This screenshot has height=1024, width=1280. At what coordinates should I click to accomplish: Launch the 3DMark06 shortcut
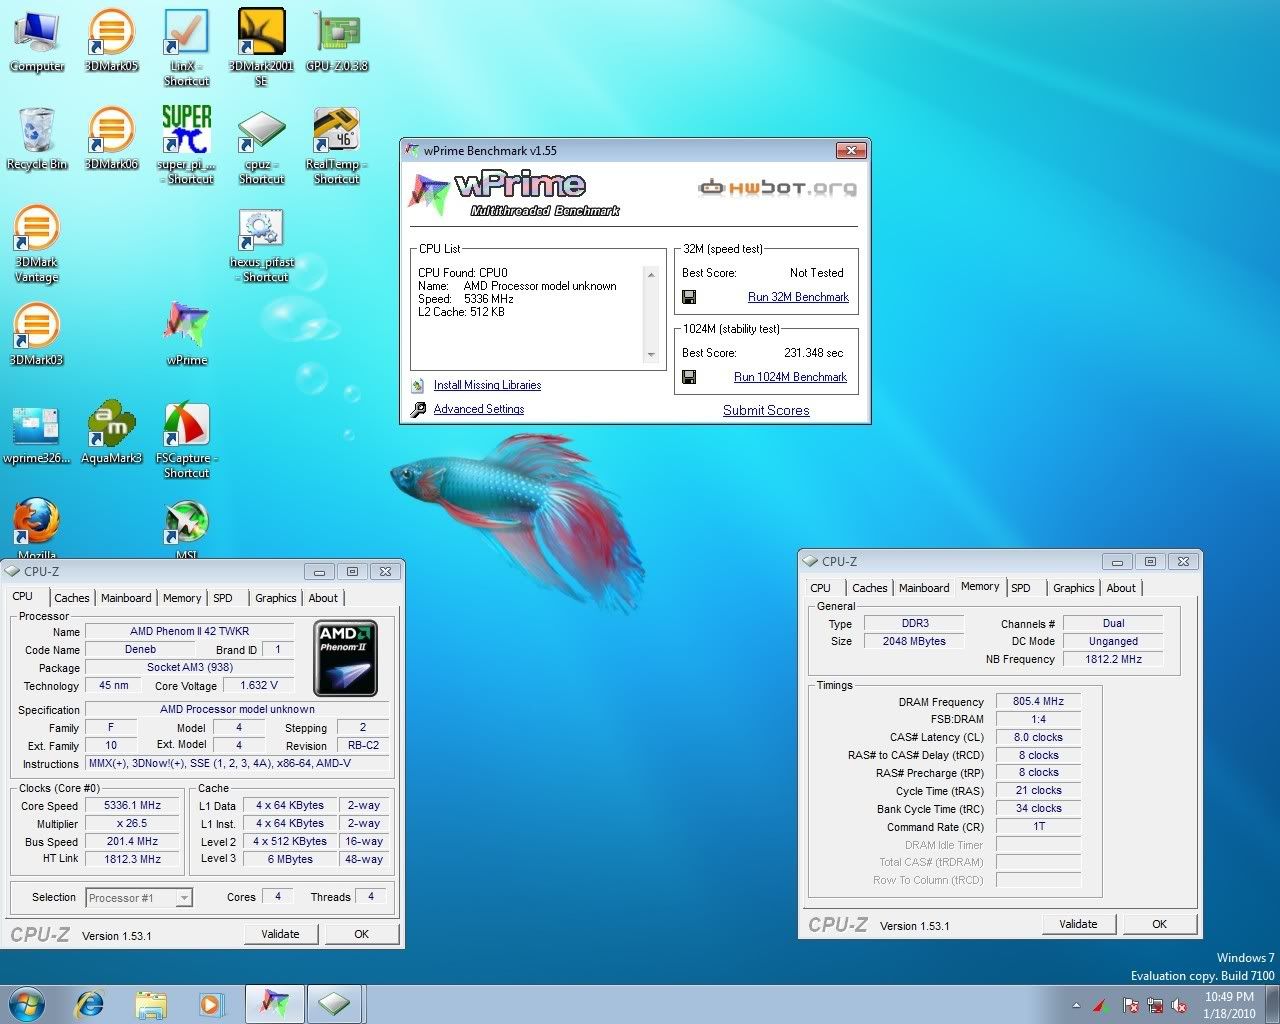click(111, 138)
